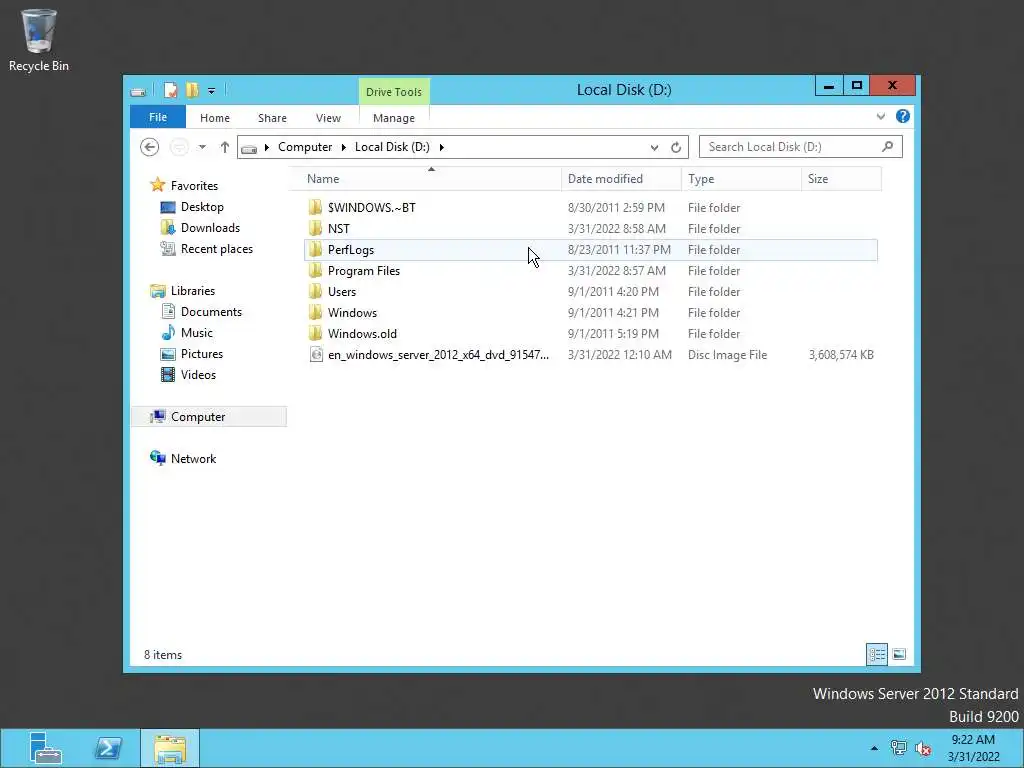Select the Music library

pyautogui.click(x=197, y=333)
